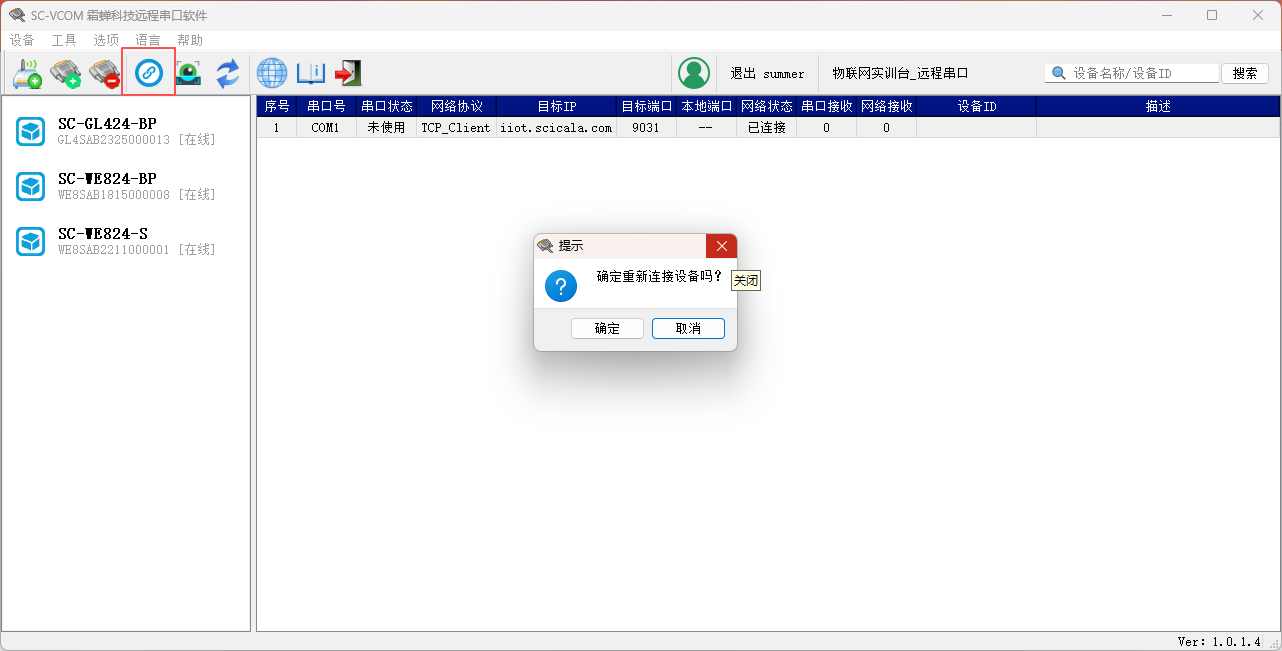This screenshot has width=1282, height=651.
Task: Click the add serial port icon
Action: pos(65,73)
